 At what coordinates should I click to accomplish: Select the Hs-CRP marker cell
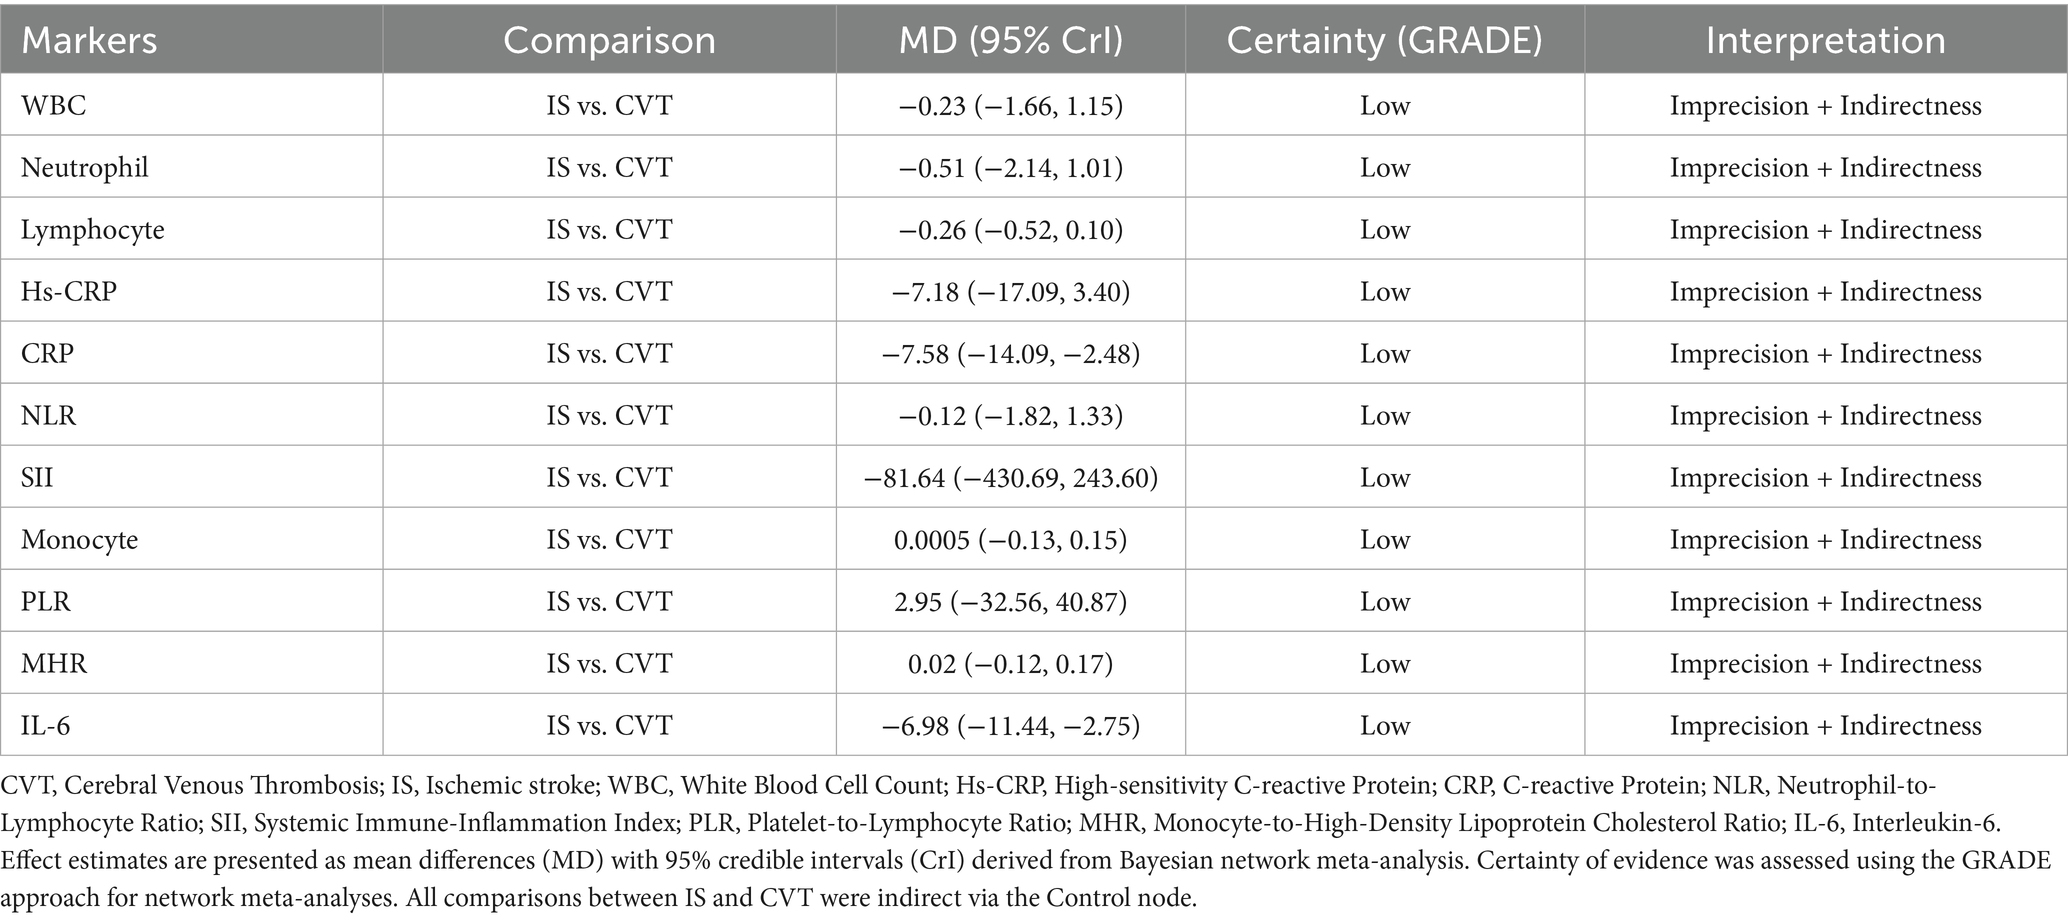click(69, 291)
